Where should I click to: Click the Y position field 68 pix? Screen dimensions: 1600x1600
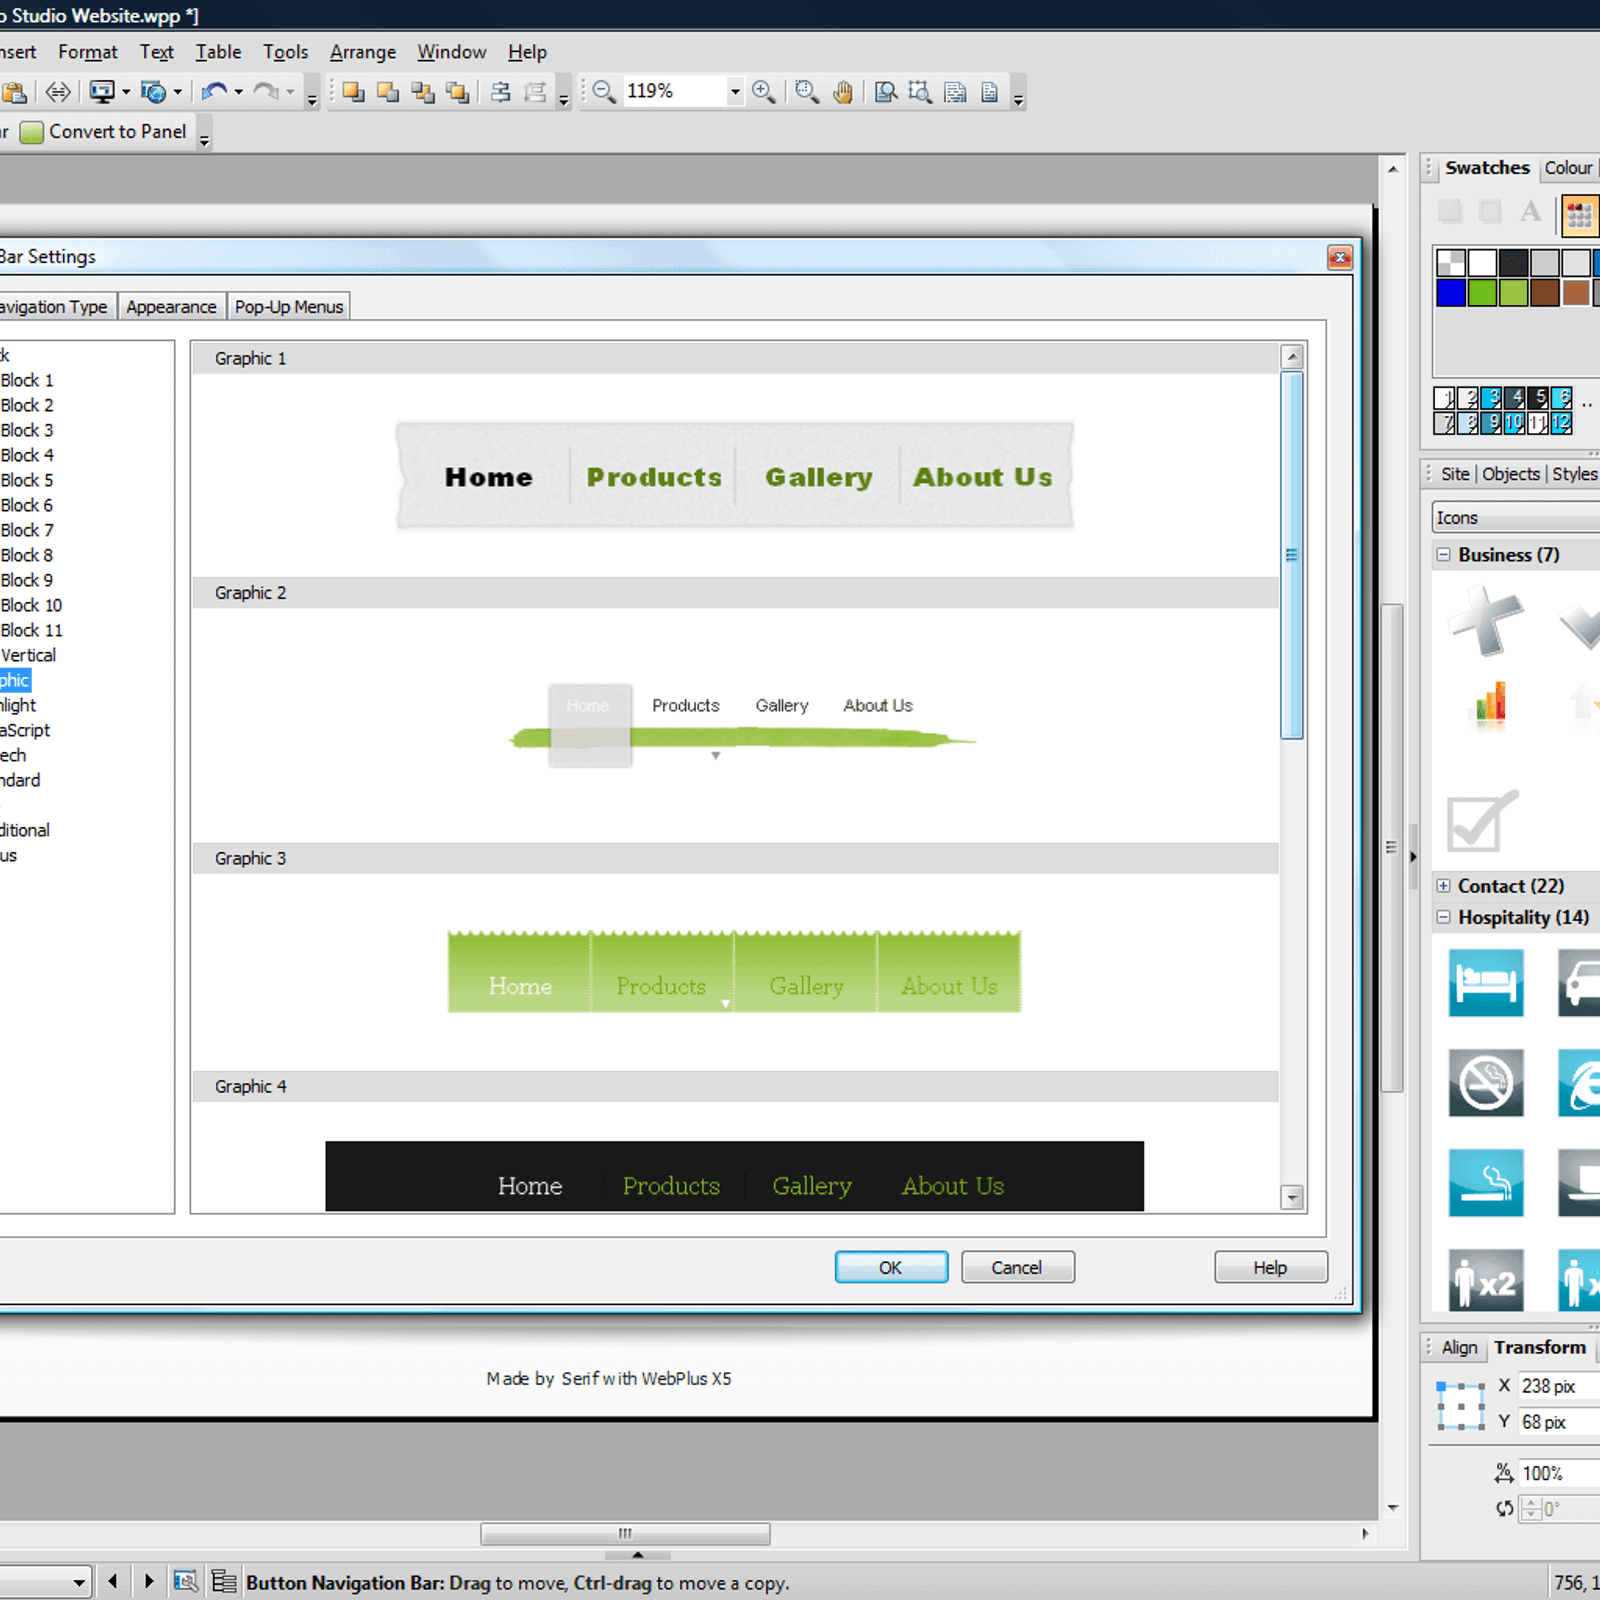coord(1559,1422)
